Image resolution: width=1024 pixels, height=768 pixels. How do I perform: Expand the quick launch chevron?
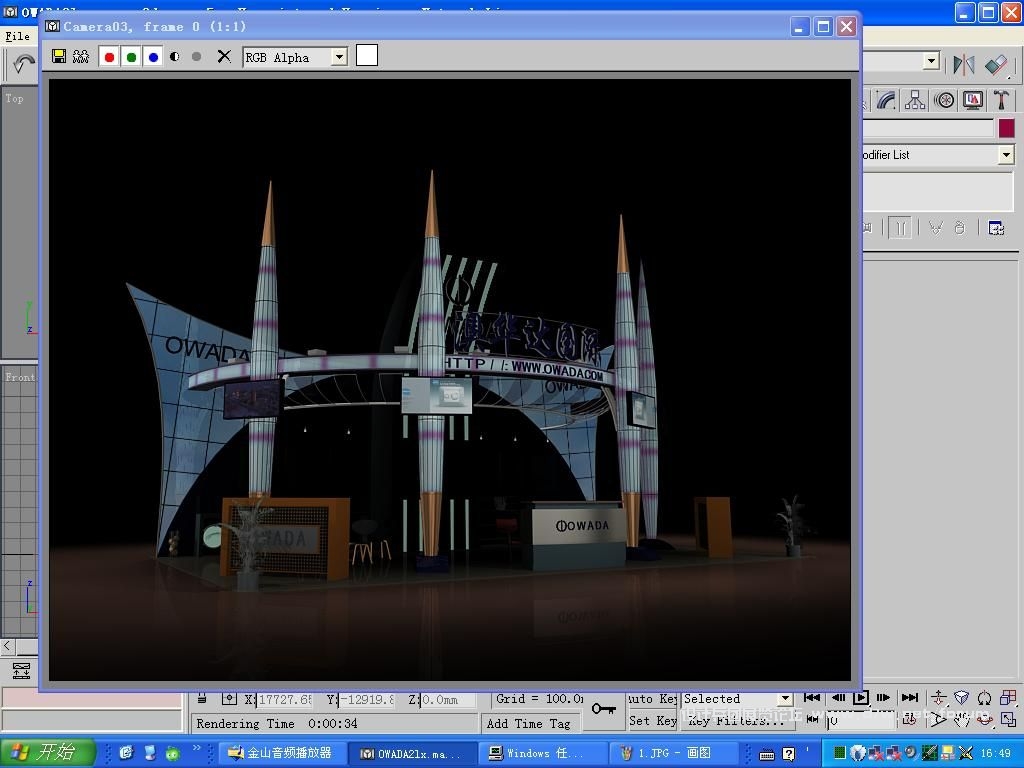tap(197, 747)
